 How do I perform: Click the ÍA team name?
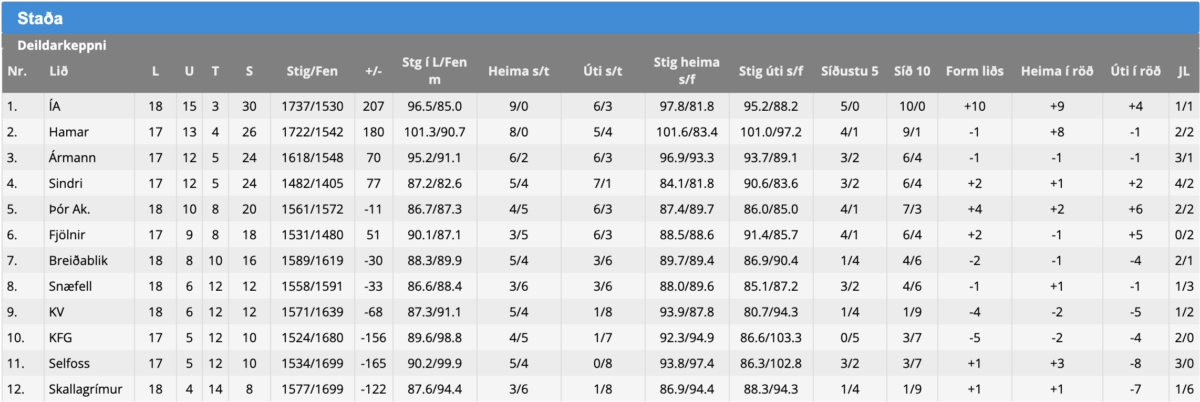point(54,105)
